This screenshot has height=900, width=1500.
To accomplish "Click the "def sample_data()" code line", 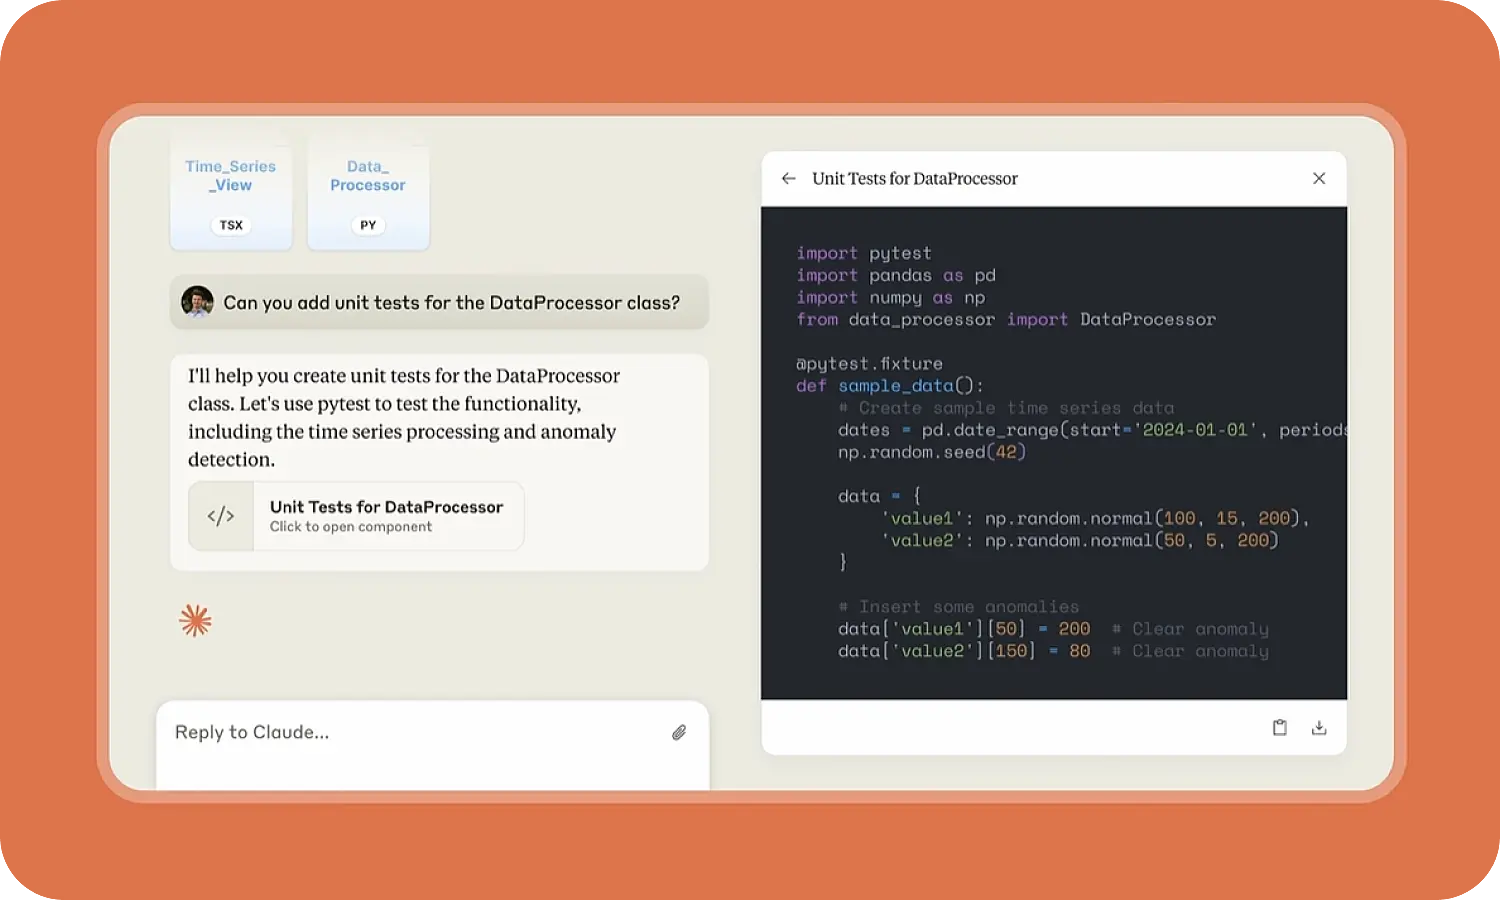I will pos(890,386).
